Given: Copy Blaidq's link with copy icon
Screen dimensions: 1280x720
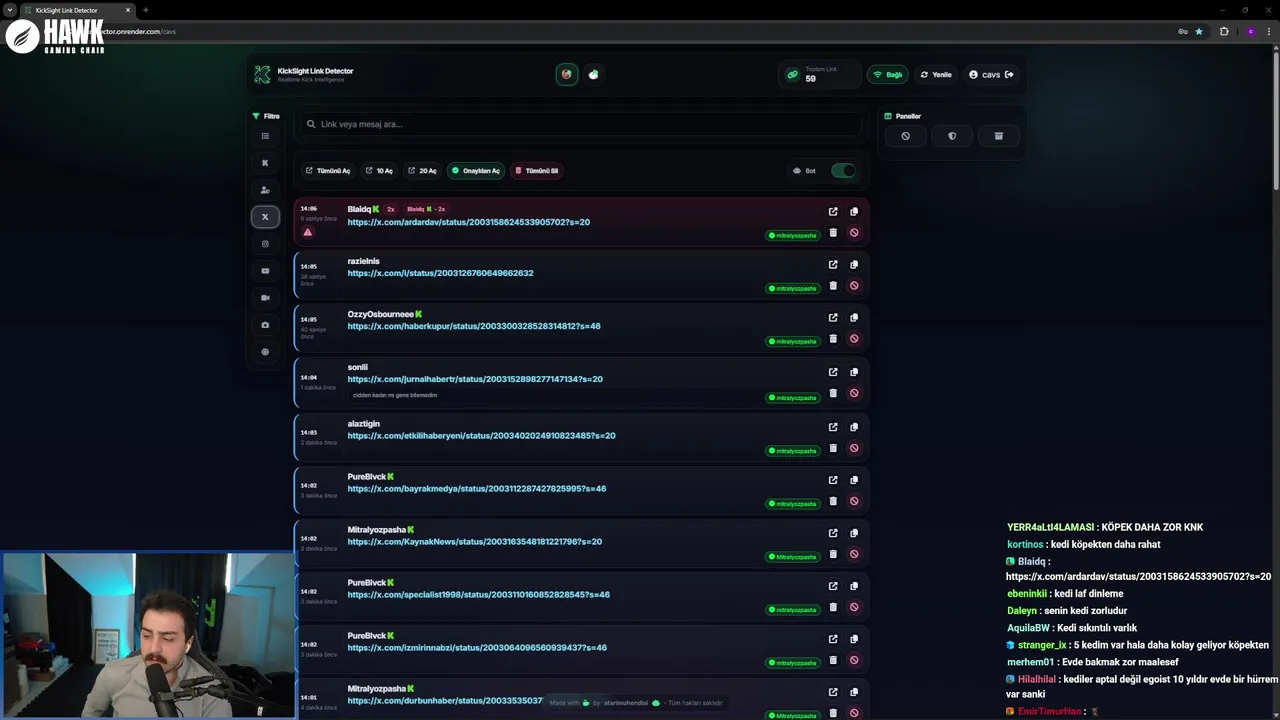Looking at the screenshot, I should coord(854,212).
